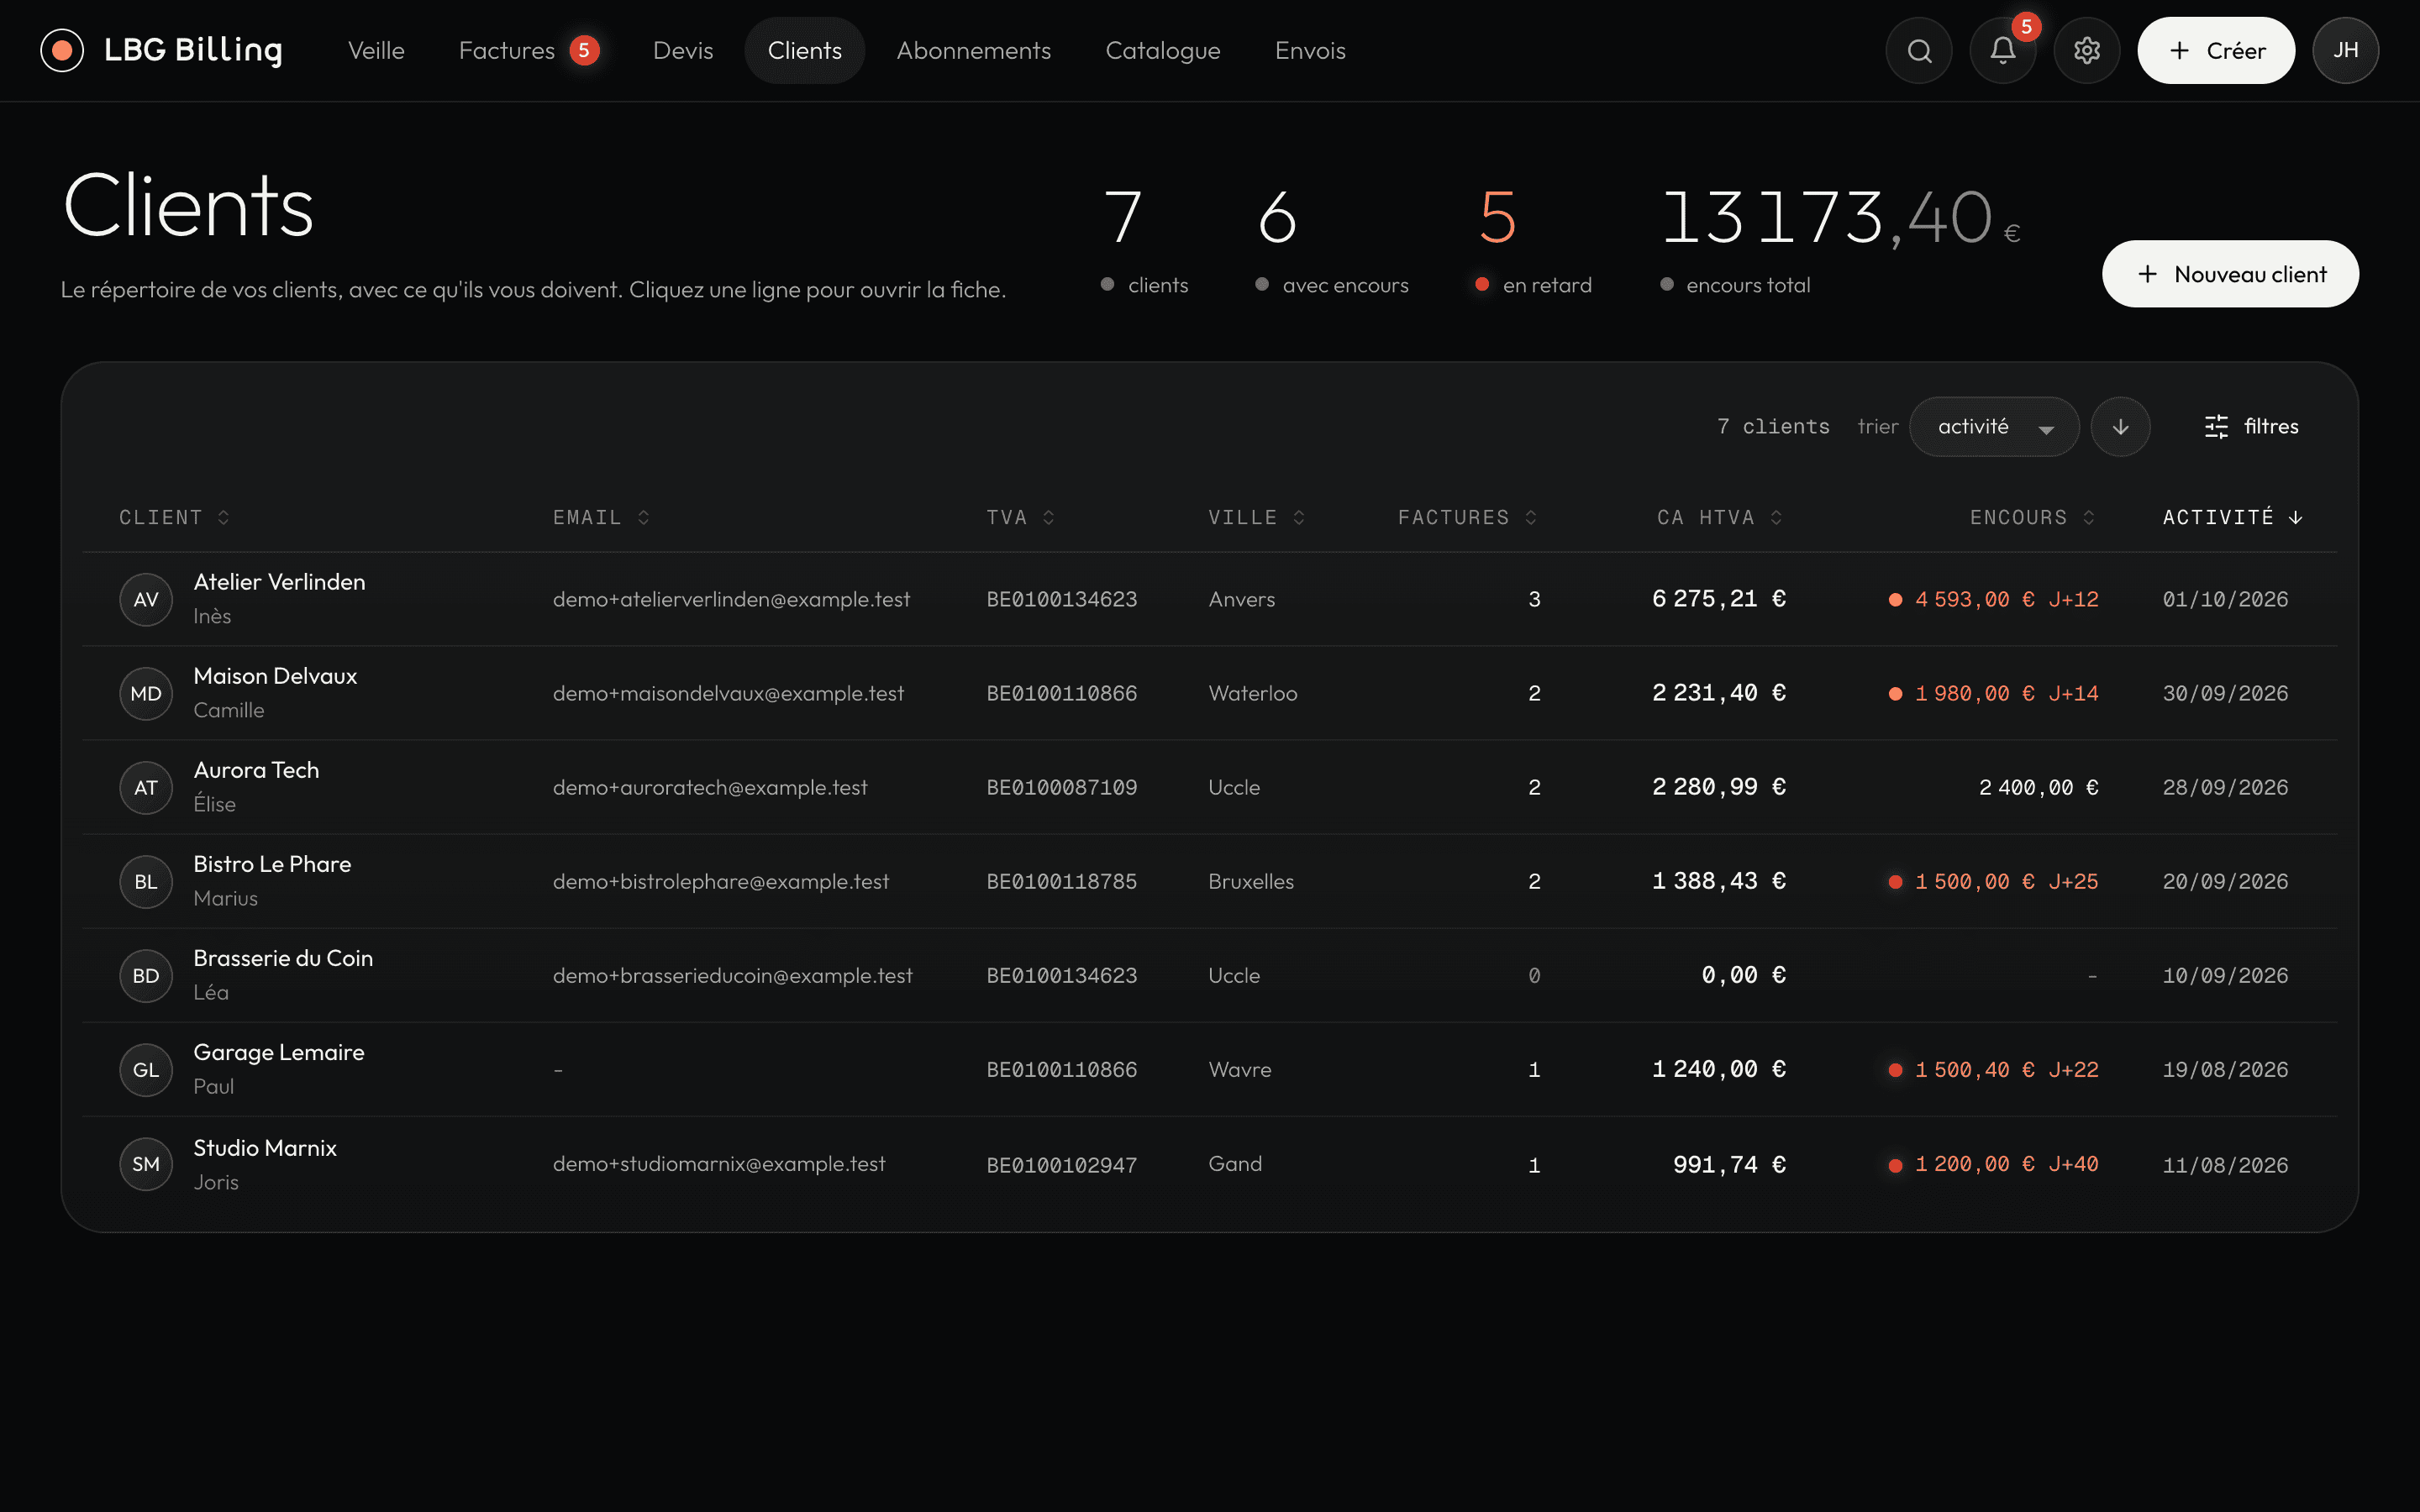Image resolution: width=2420 pixels, height=1512 pixels.
Task: Click the 11/08/2026 activity date
Action: (x=2225, y=1165)
